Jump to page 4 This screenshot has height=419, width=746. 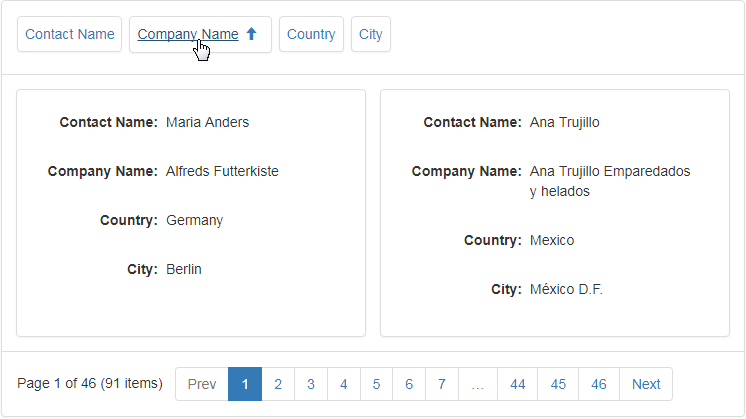tap(344, 384)
